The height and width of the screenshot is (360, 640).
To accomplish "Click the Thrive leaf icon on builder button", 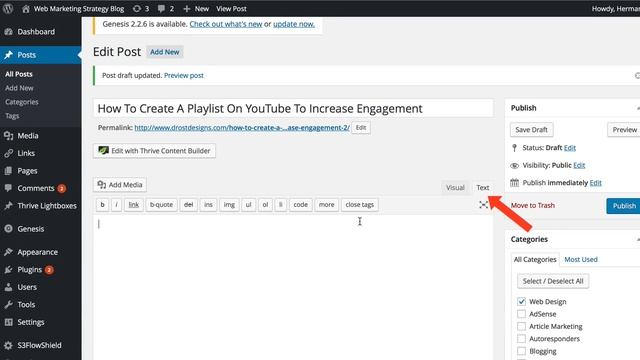I will pos(103,151).
